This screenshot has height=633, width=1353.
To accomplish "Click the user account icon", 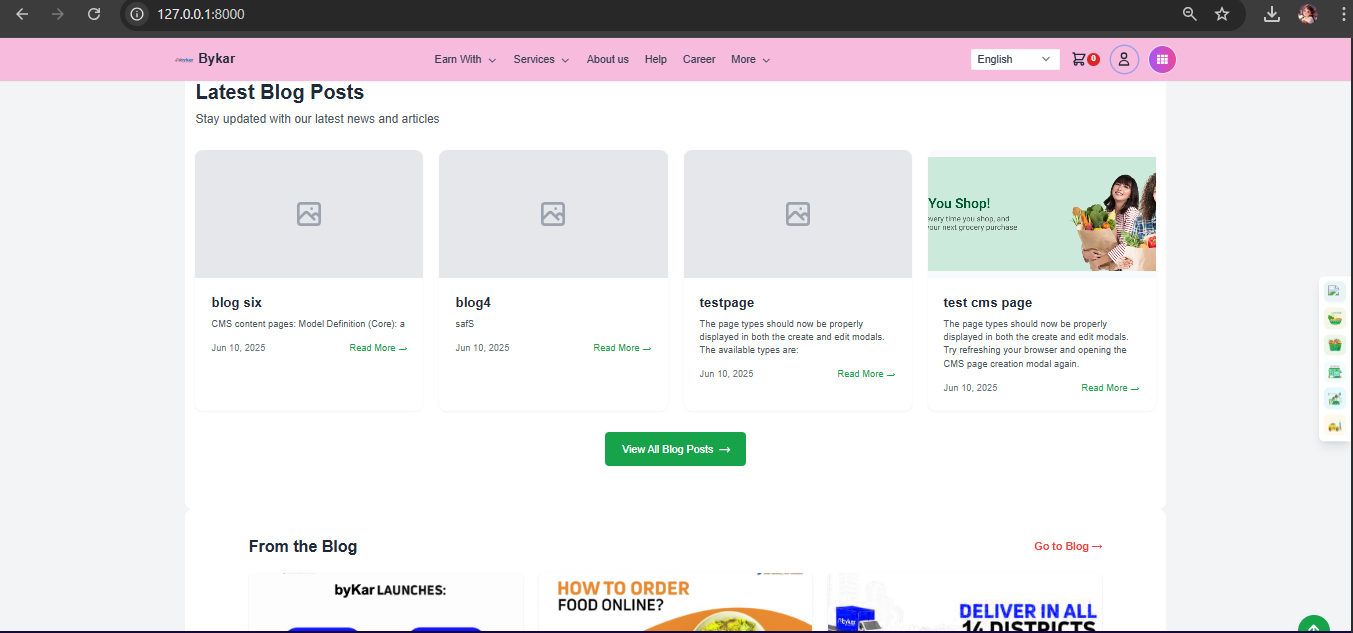I will [x=1123, y=59].
